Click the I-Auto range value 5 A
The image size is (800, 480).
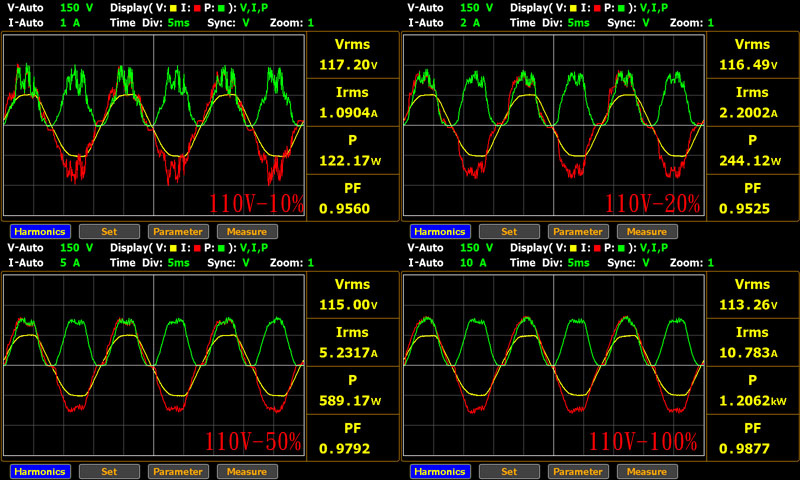70,263
